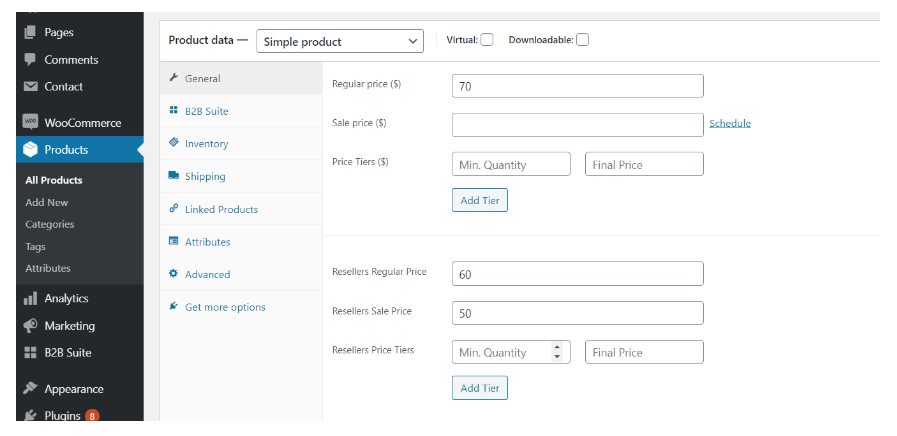Switch to the Shipping tab

[241, 176]
